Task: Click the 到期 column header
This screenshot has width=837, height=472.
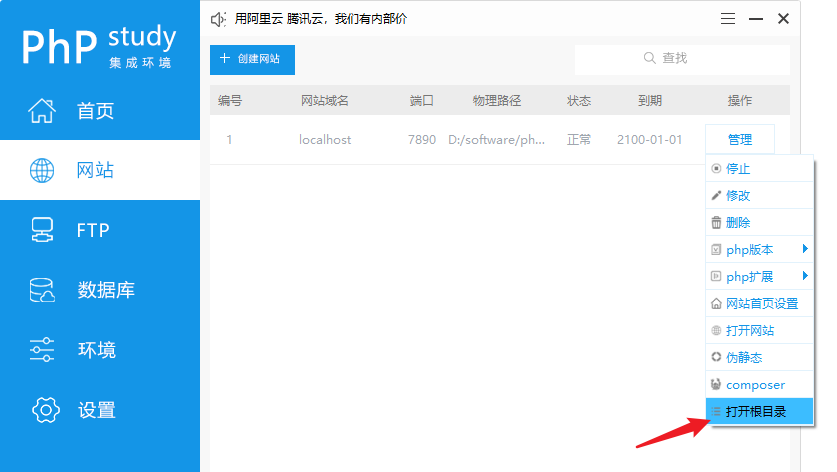Action: (x=650, y=100)
